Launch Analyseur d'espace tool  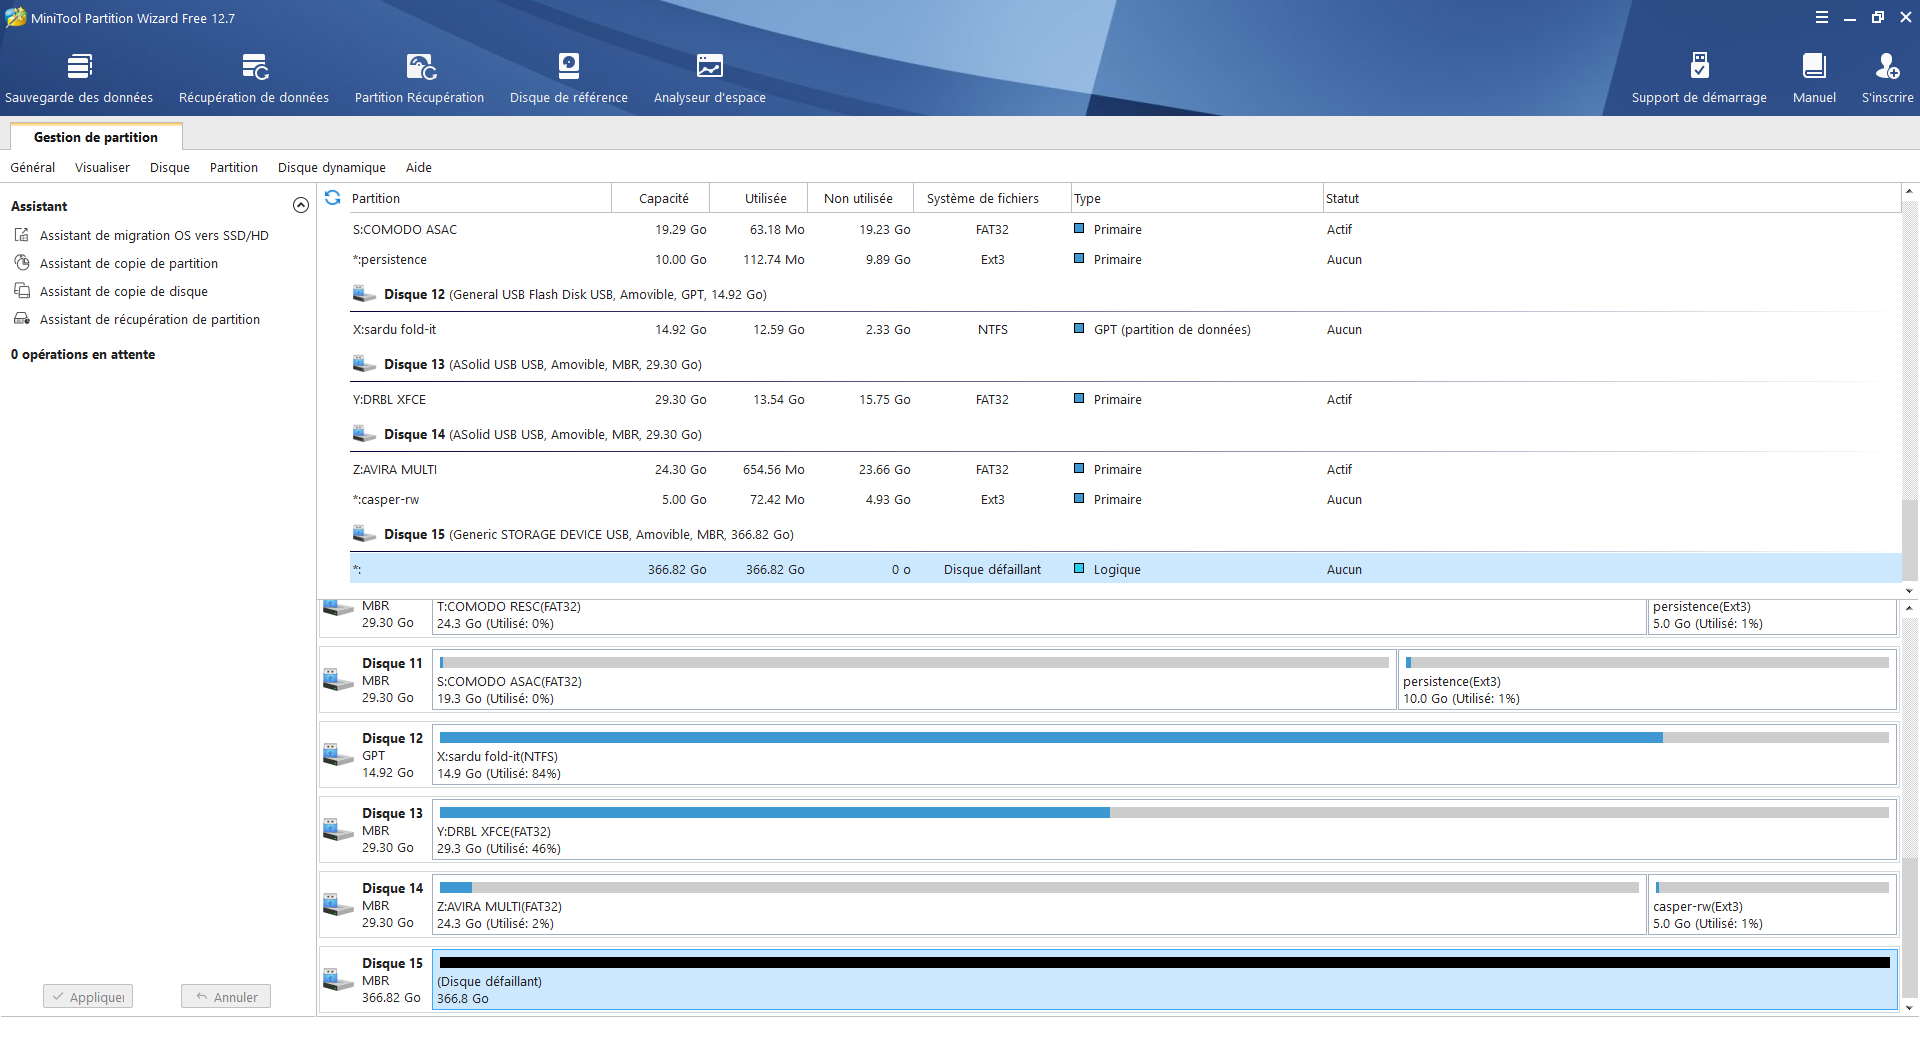(710, 78)
